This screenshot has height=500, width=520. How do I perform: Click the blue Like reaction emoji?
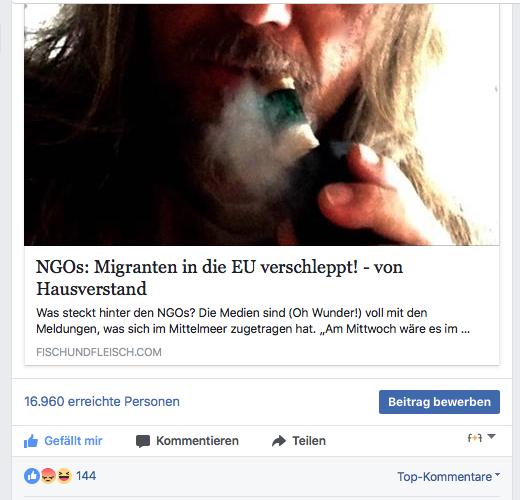[32, 476]
